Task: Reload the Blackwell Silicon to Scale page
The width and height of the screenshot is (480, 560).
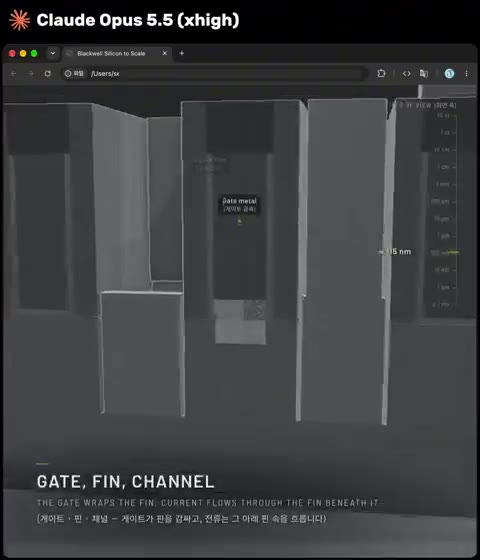Action: pos(48,74)
